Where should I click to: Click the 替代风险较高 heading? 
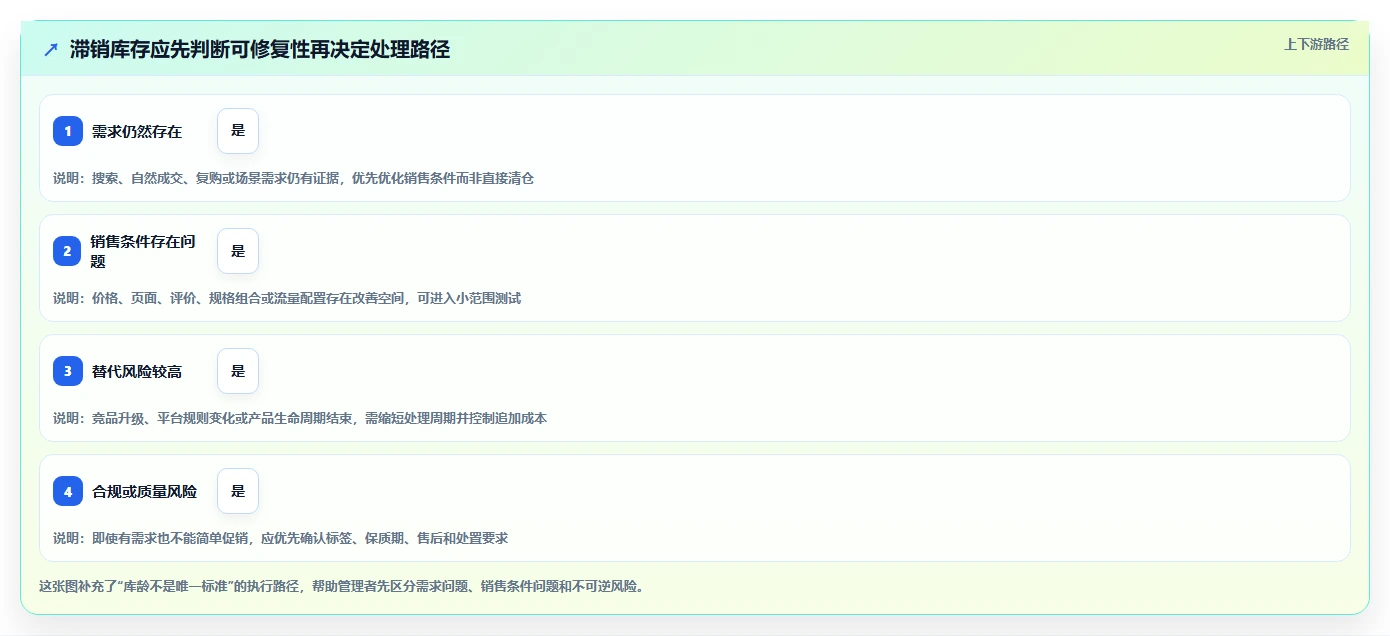click(137, 371)
